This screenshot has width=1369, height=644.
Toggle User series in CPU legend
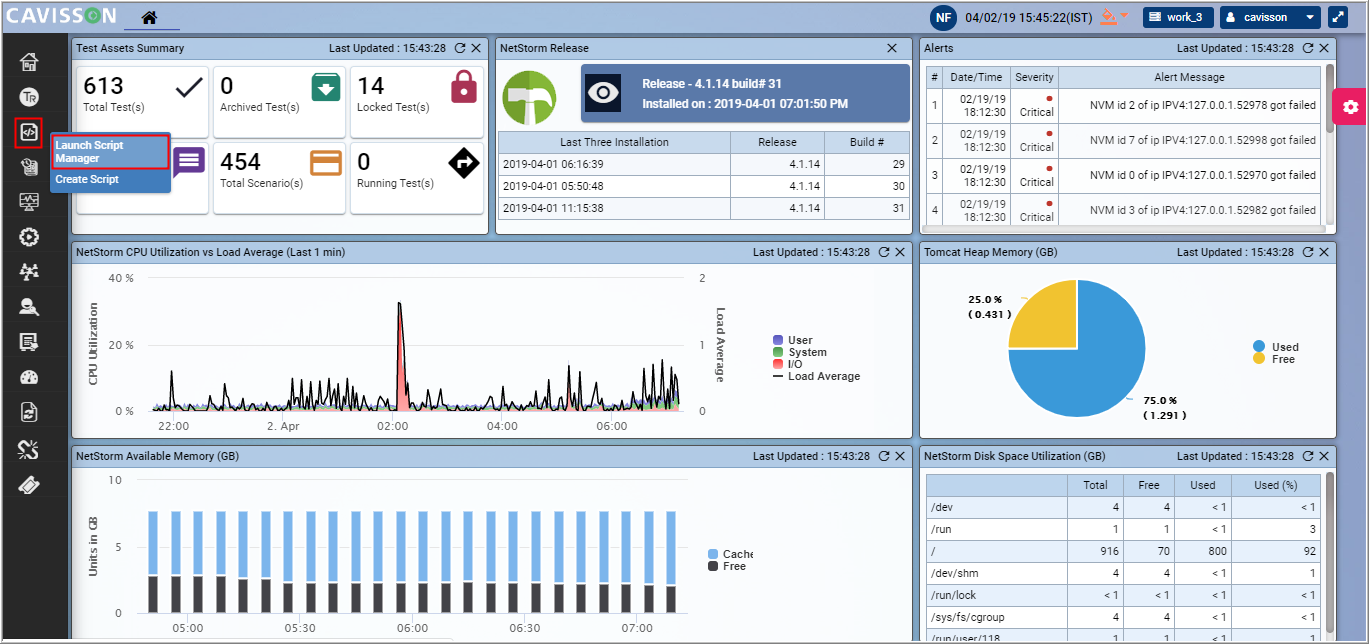click(793, 340)
